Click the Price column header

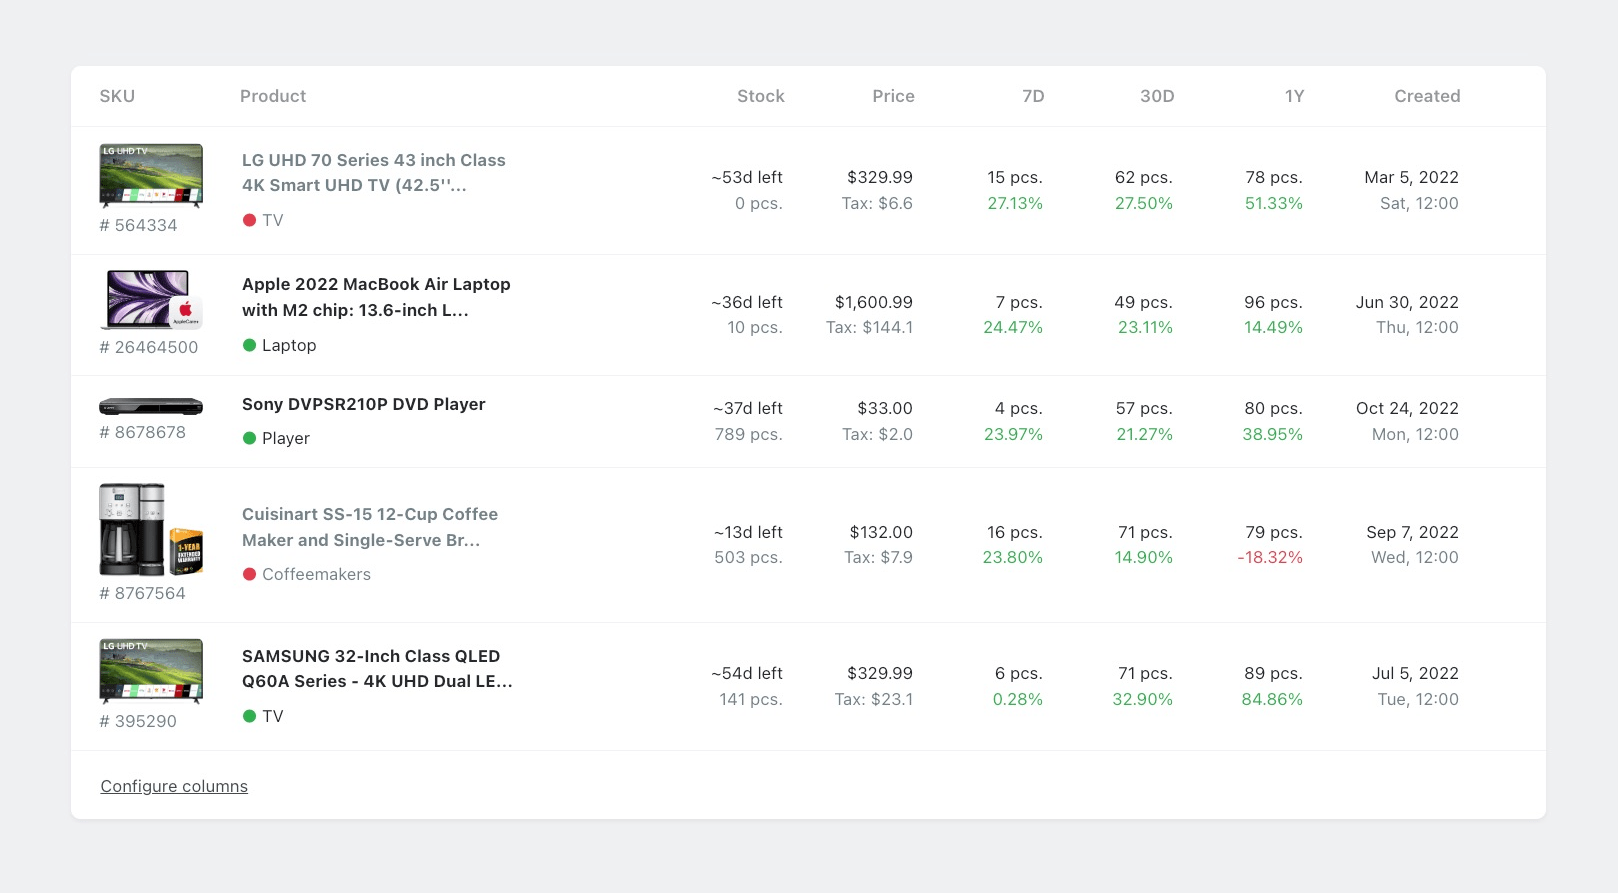(x=893, y=96)
